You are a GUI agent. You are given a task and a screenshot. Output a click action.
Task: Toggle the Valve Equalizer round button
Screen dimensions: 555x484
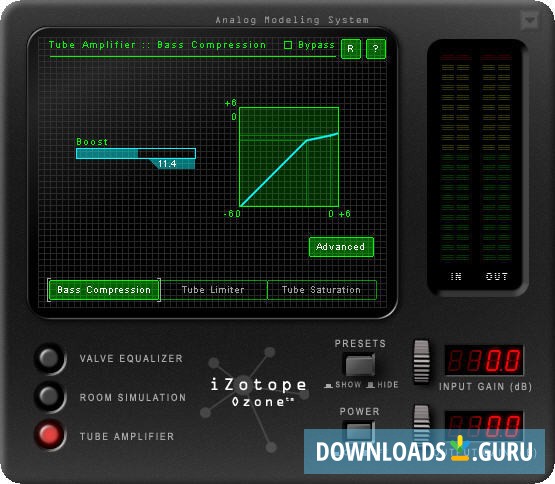tap(49, 358)
